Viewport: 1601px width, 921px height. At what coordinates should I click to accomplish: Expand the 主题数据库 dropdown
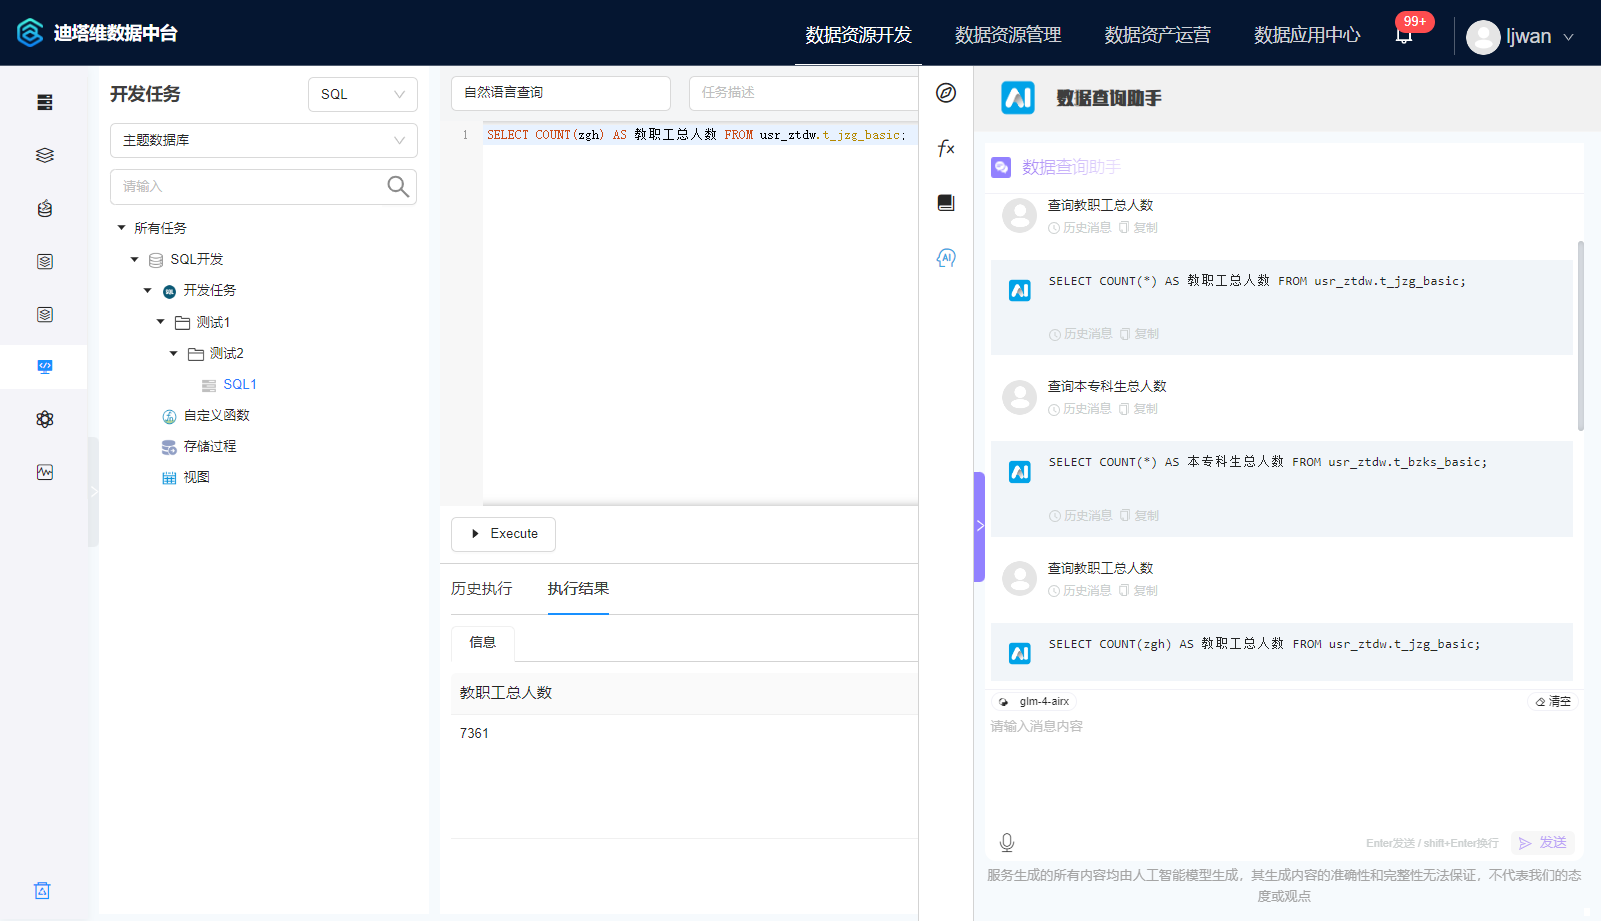tap(263, 140)
